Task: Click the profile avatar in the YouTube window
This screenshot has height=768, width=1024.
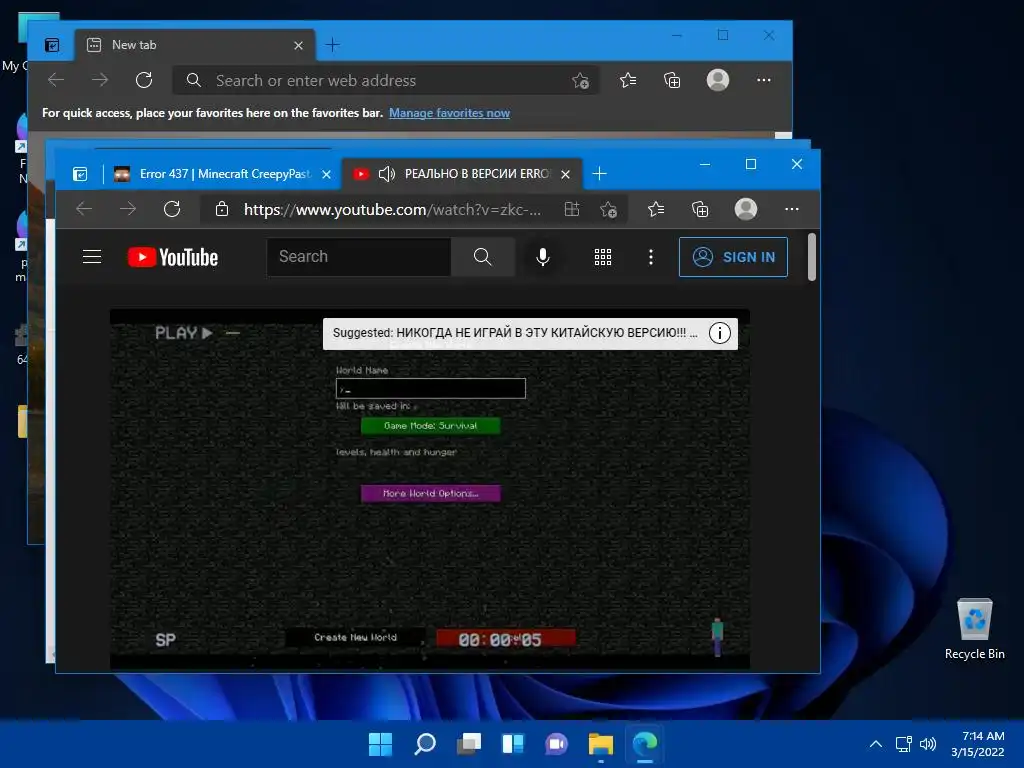Action: tap(746, 209)
